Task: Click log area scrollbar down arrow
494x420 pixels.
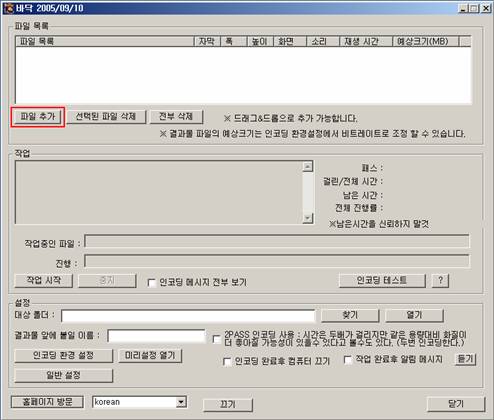Action: (308, 218)
